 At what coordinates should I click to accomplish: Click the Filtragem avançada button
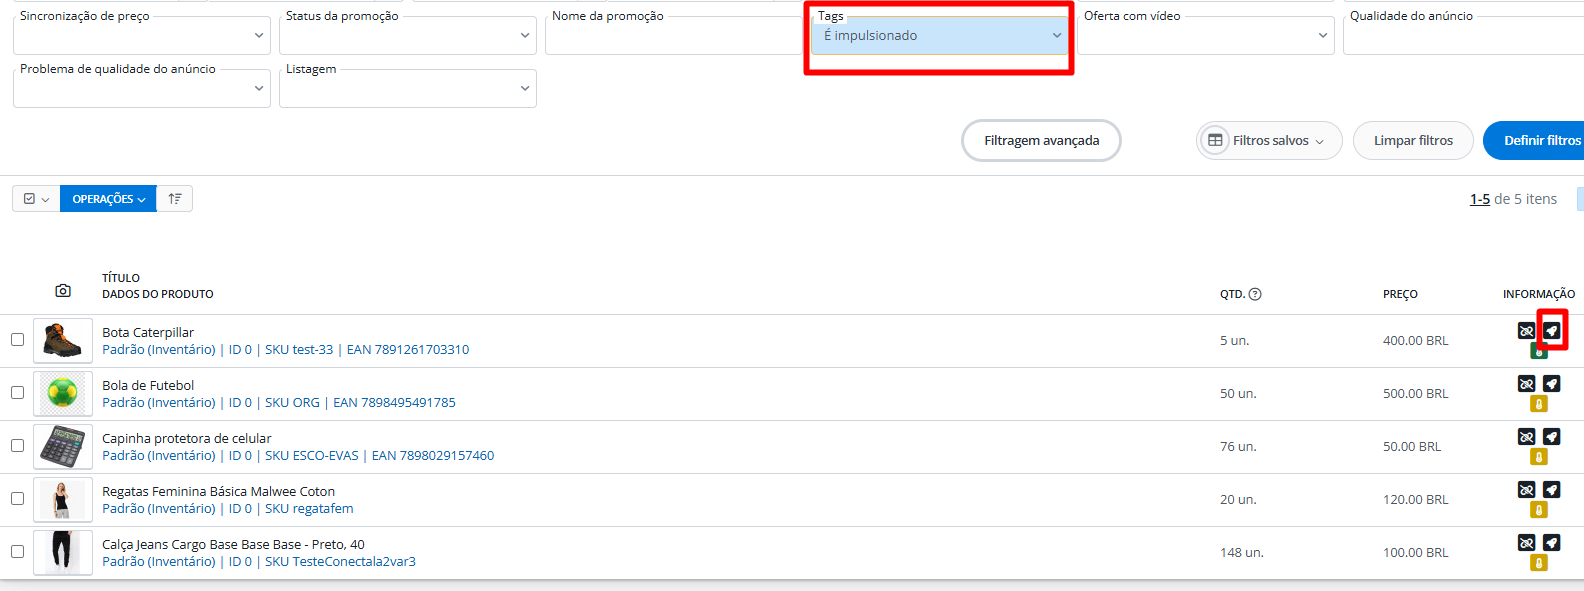[1041, 141]
